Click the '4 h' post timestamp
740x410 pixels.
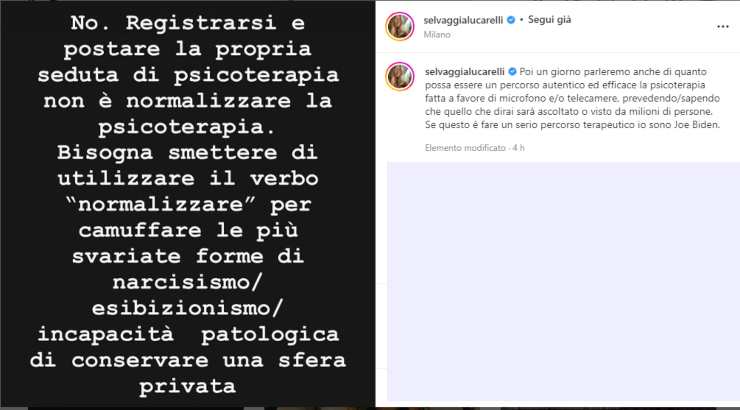click(519, 148)
